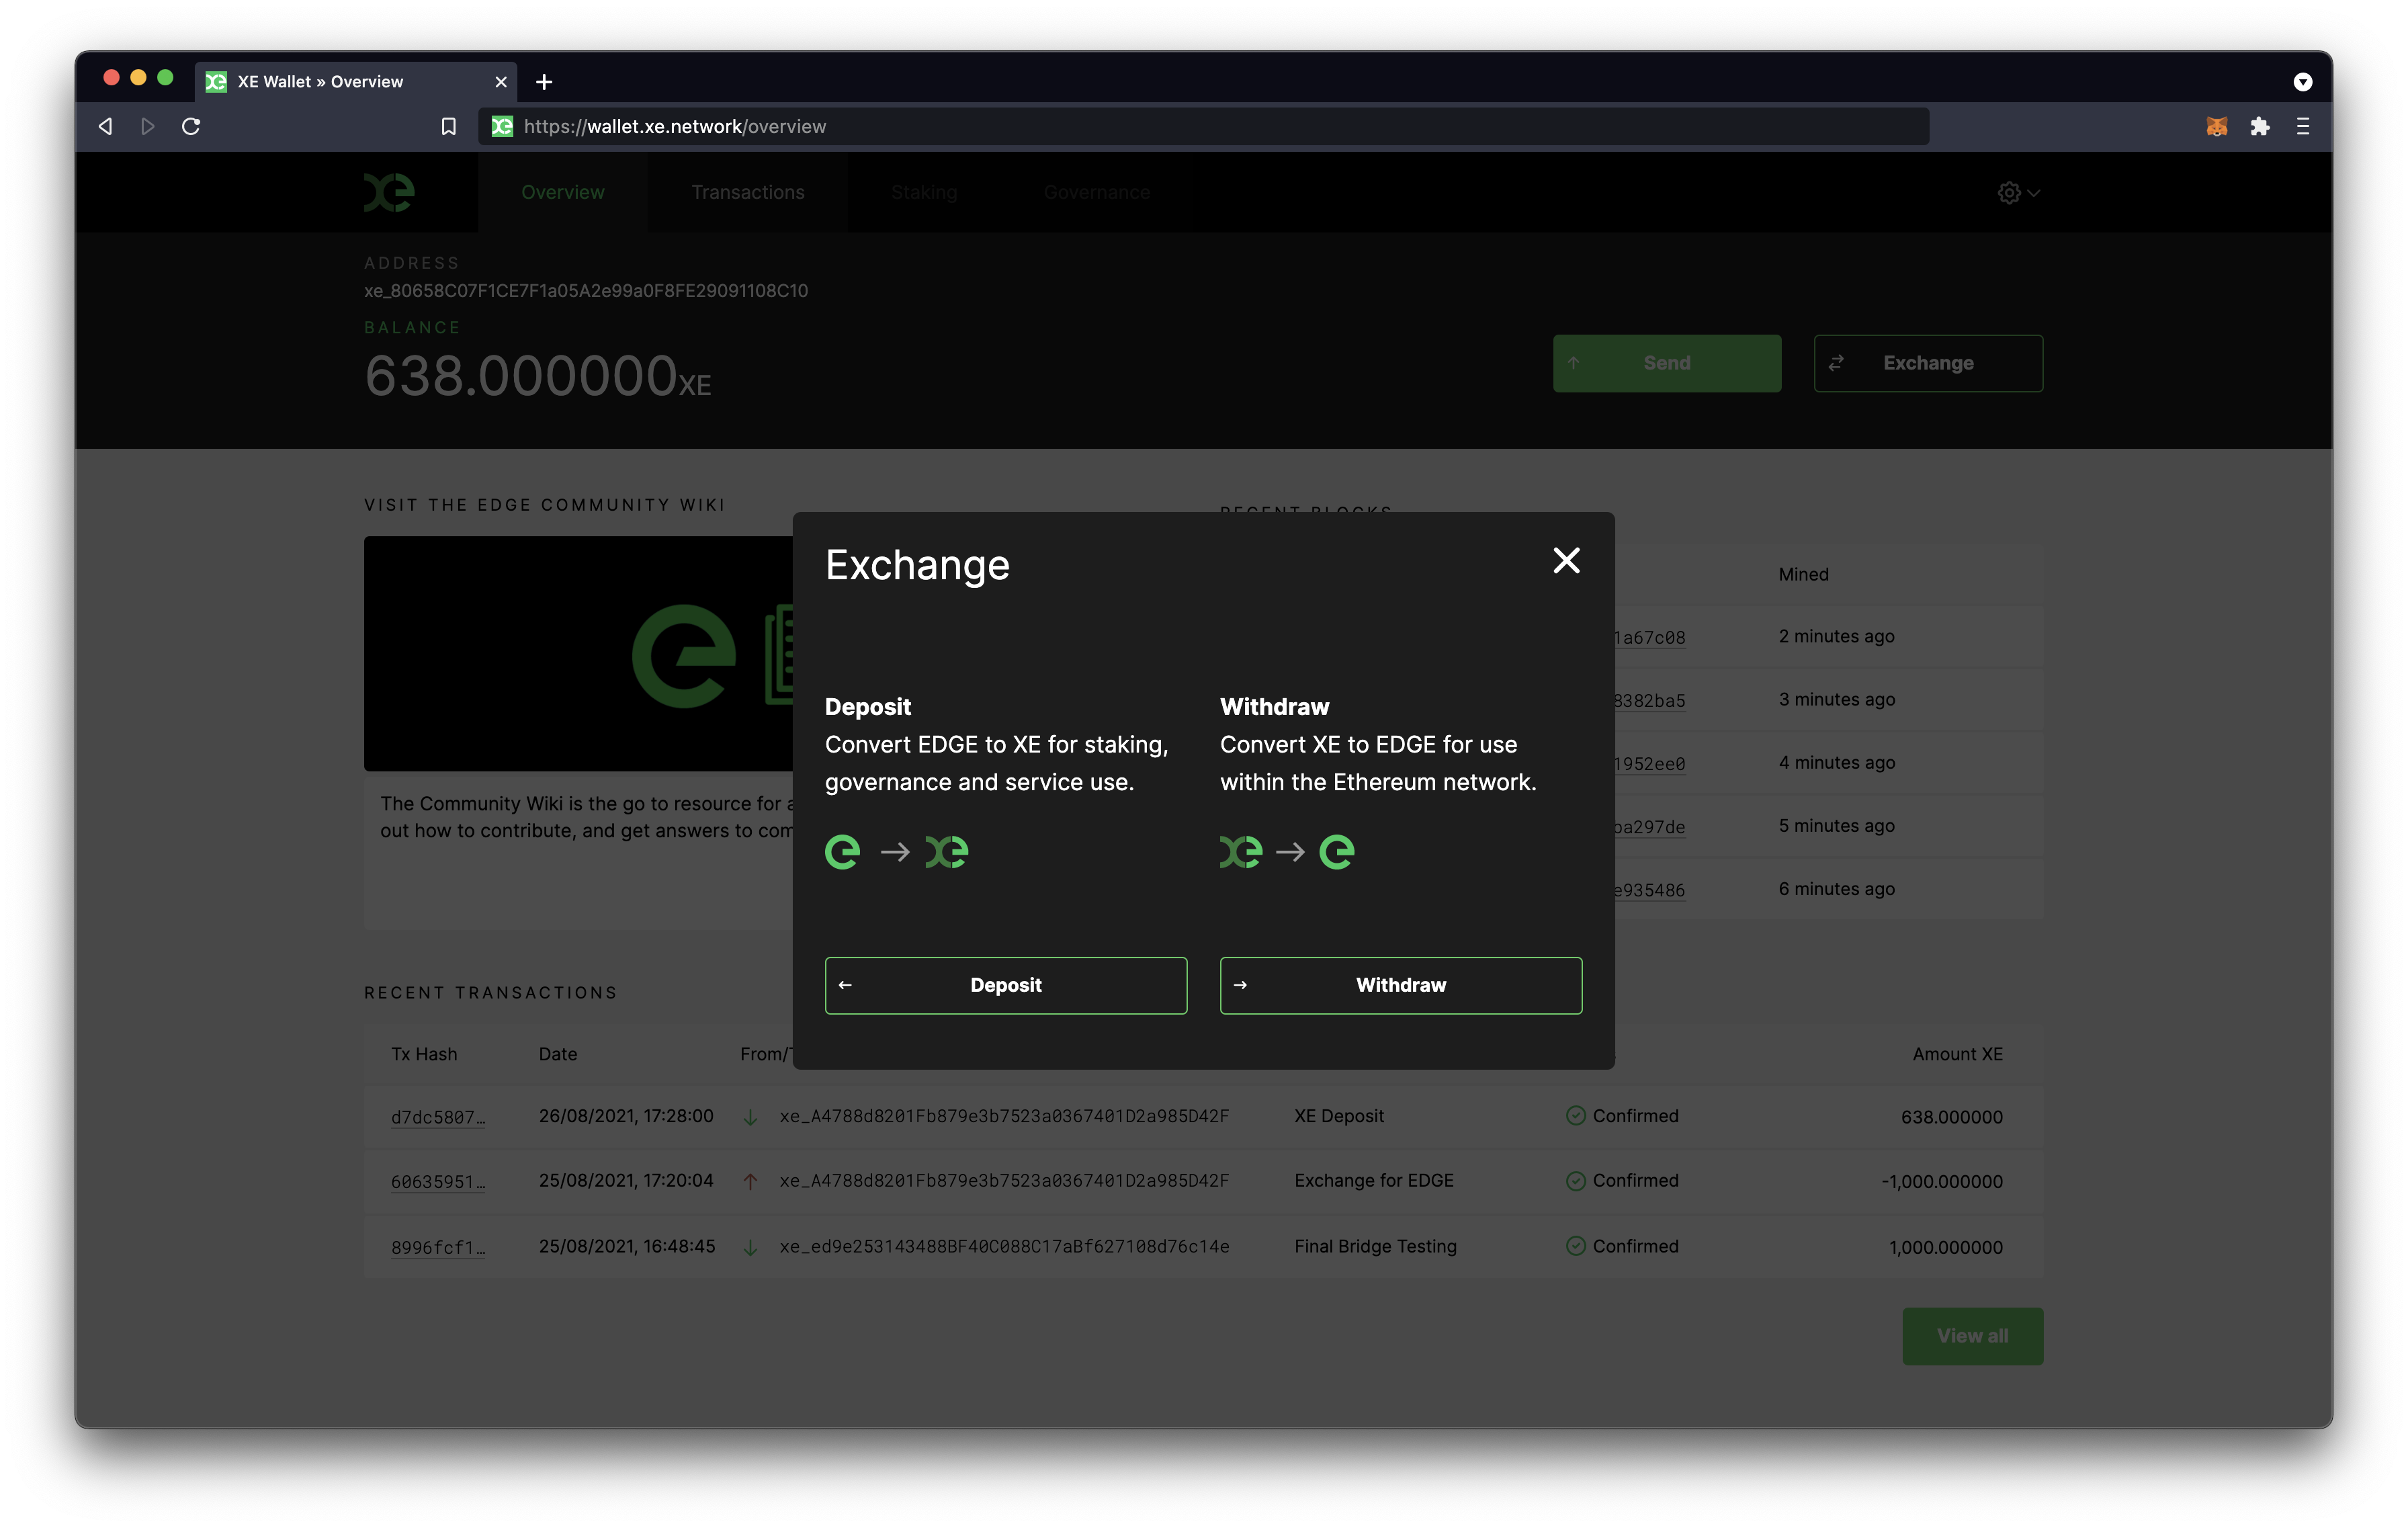Click the XE favicon in the address bar

[x=502, y=127]
